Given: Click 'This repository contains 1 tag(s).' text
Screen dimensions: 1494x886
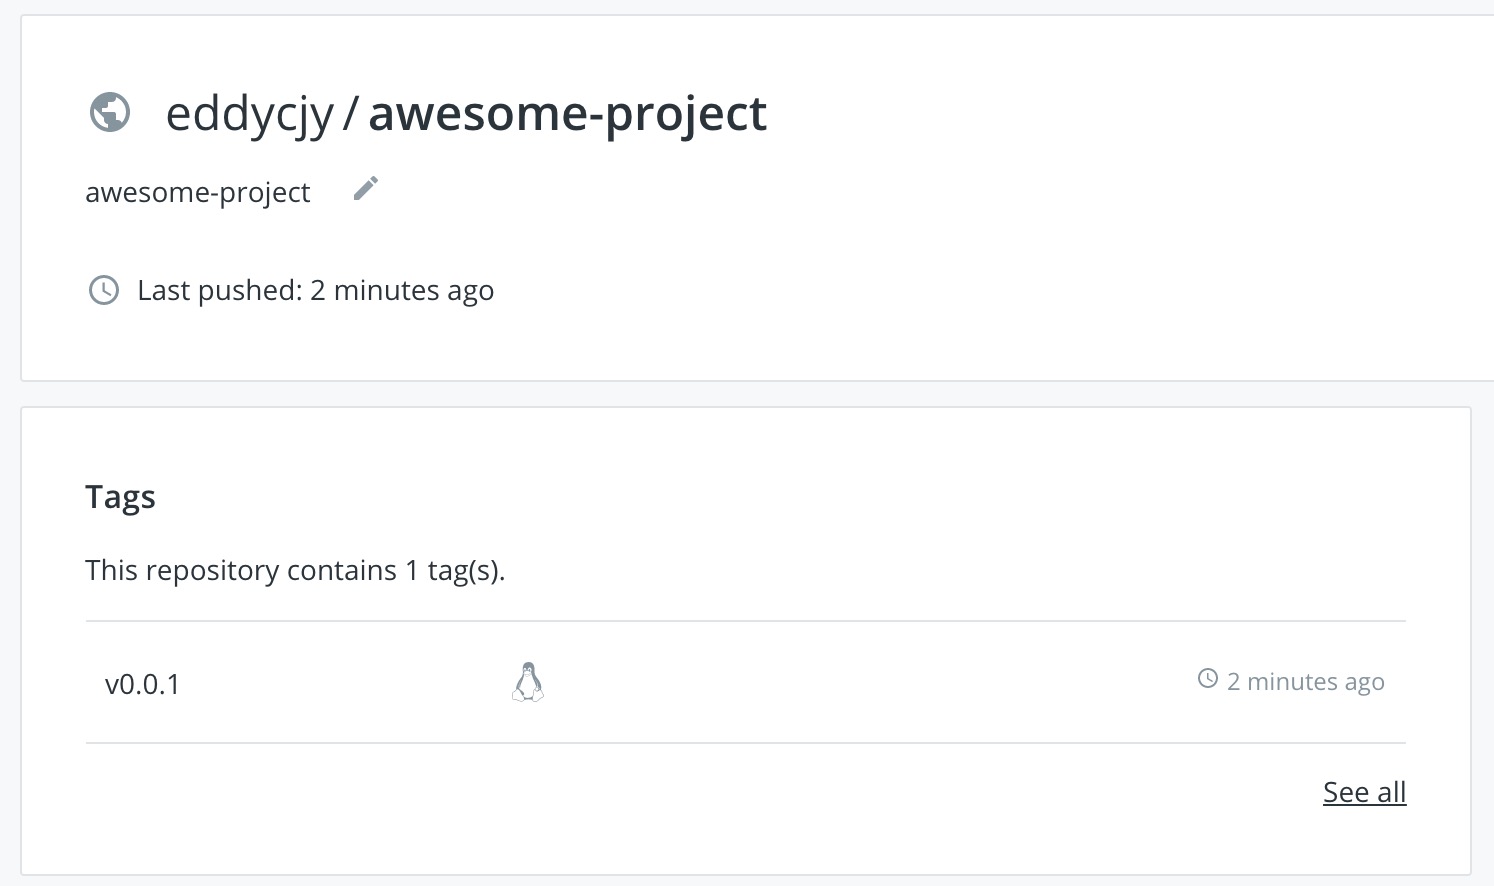Looking at the screenshot, I should 295,570.
